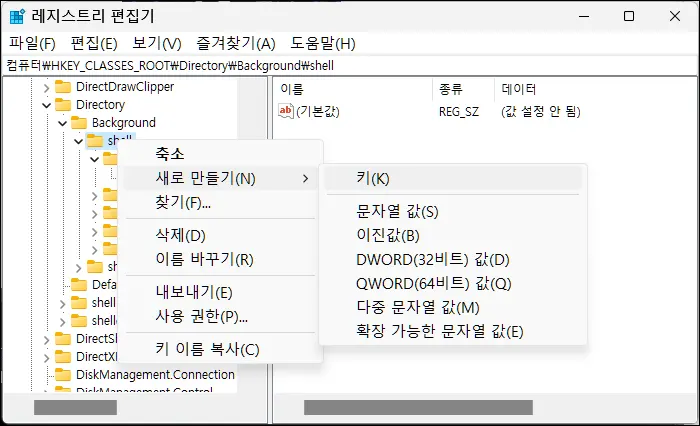Collapse the Directory key
Image resolution: width=700 pixels, height=426 pixels.
46,105
